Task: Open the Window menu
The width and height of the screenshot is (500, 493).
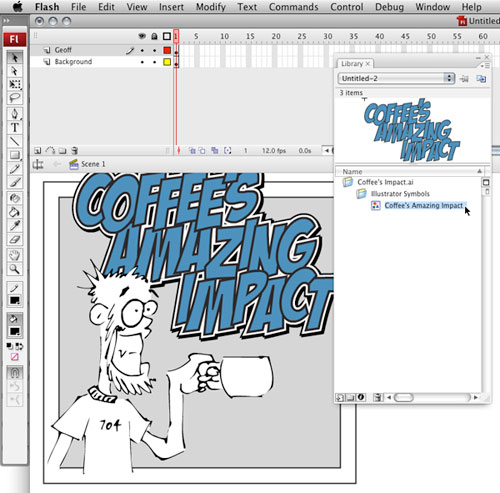Action: (x=432, y=7)
